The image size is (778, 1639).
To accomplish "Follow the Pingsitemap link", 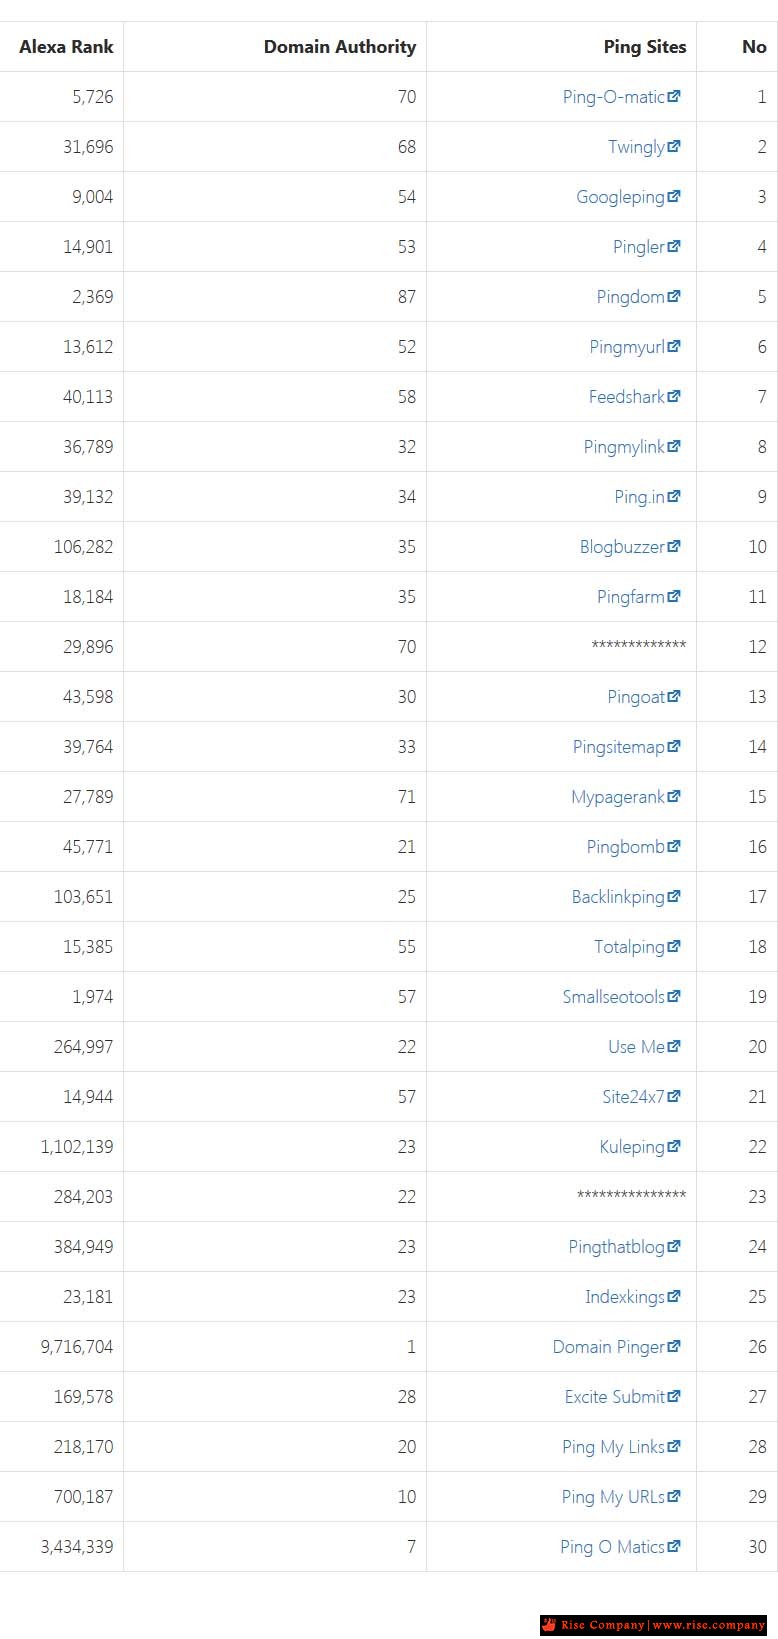I will click(619, 747).
